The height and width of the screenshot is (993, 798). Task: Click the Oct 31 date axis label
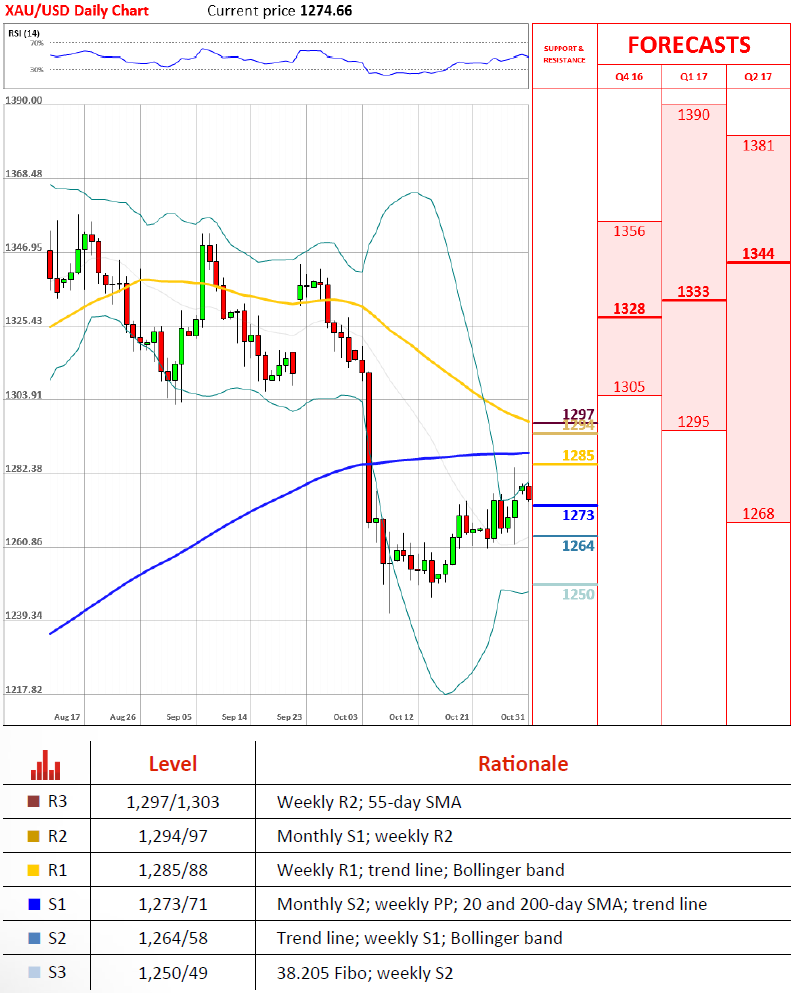point(513,718)
